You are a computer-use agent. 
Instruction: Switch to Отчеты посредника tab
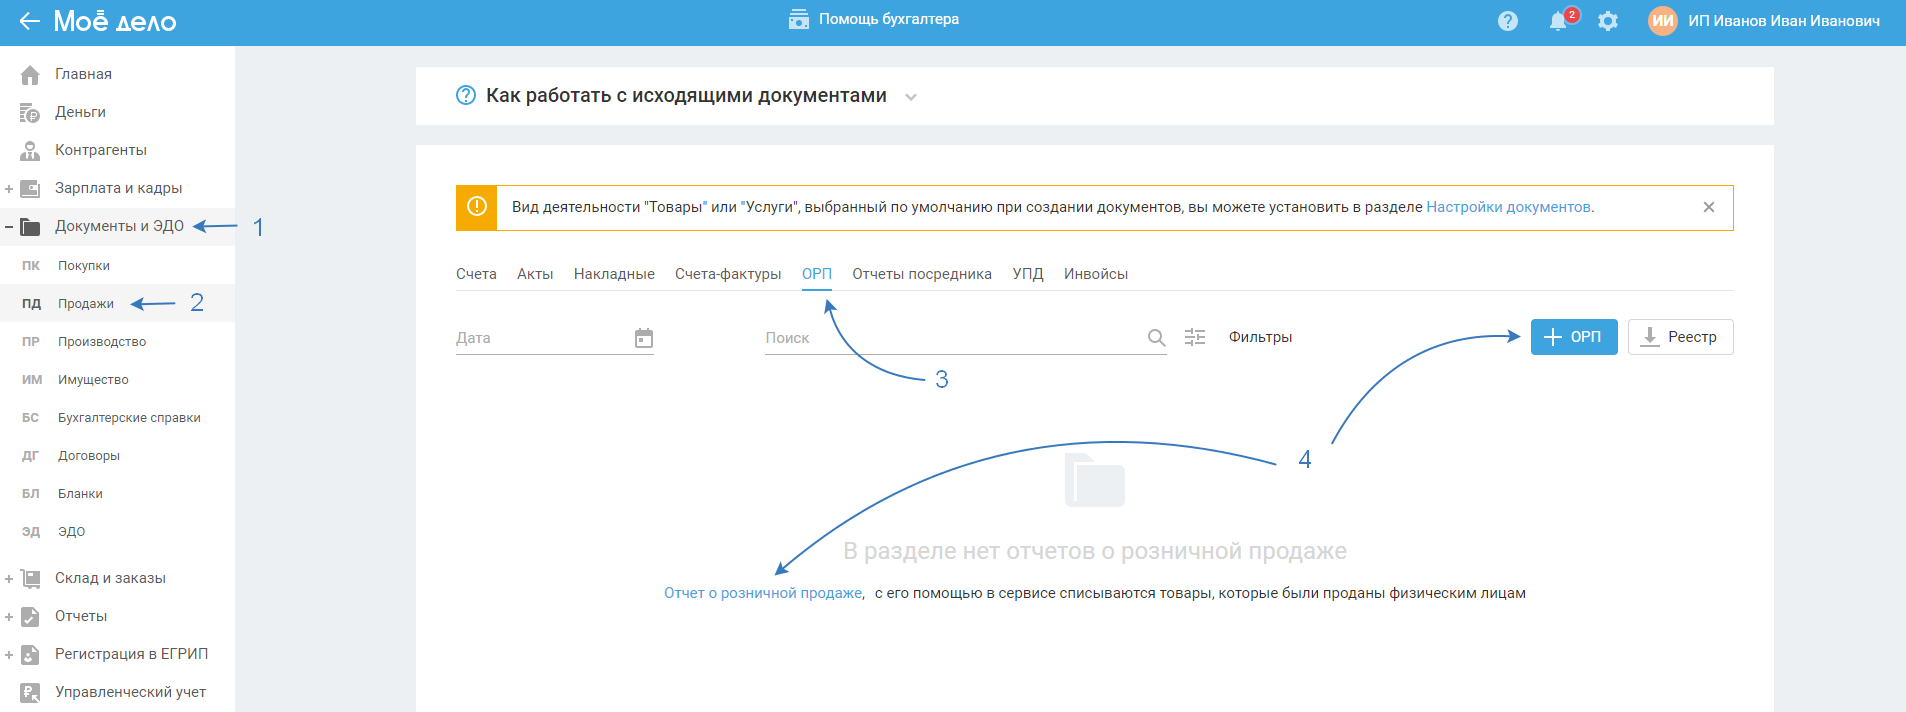922,274
